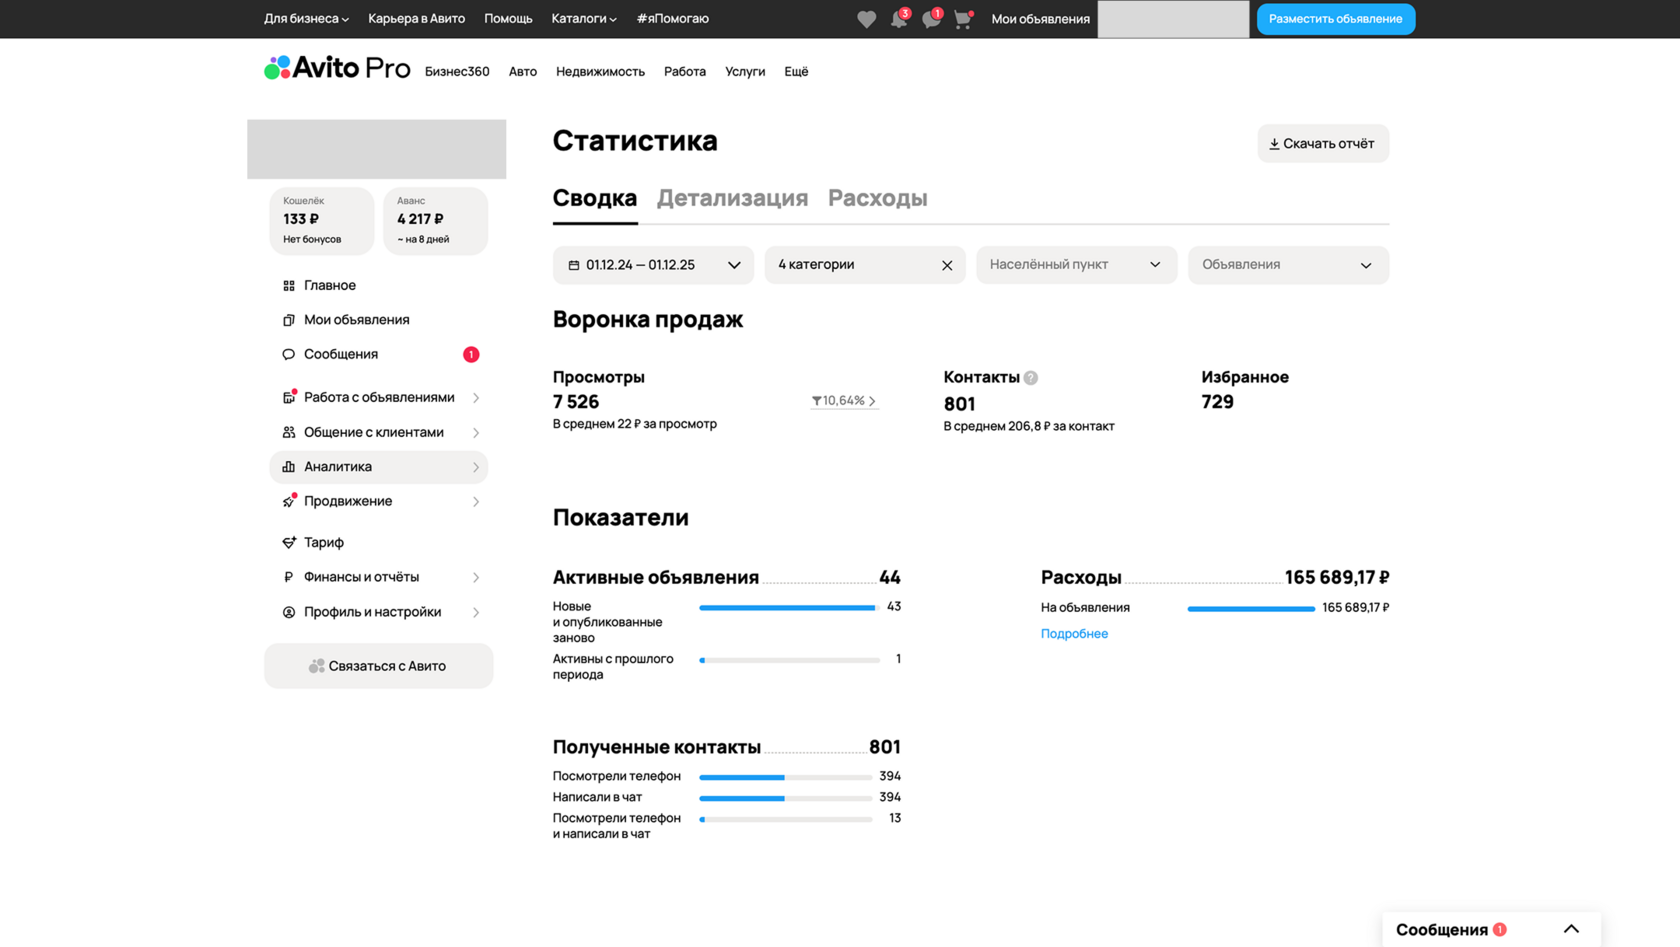Click Мои объявления in top bar
The height and width of the screenshot is (947, 1680).
(x=1040, y=19)
